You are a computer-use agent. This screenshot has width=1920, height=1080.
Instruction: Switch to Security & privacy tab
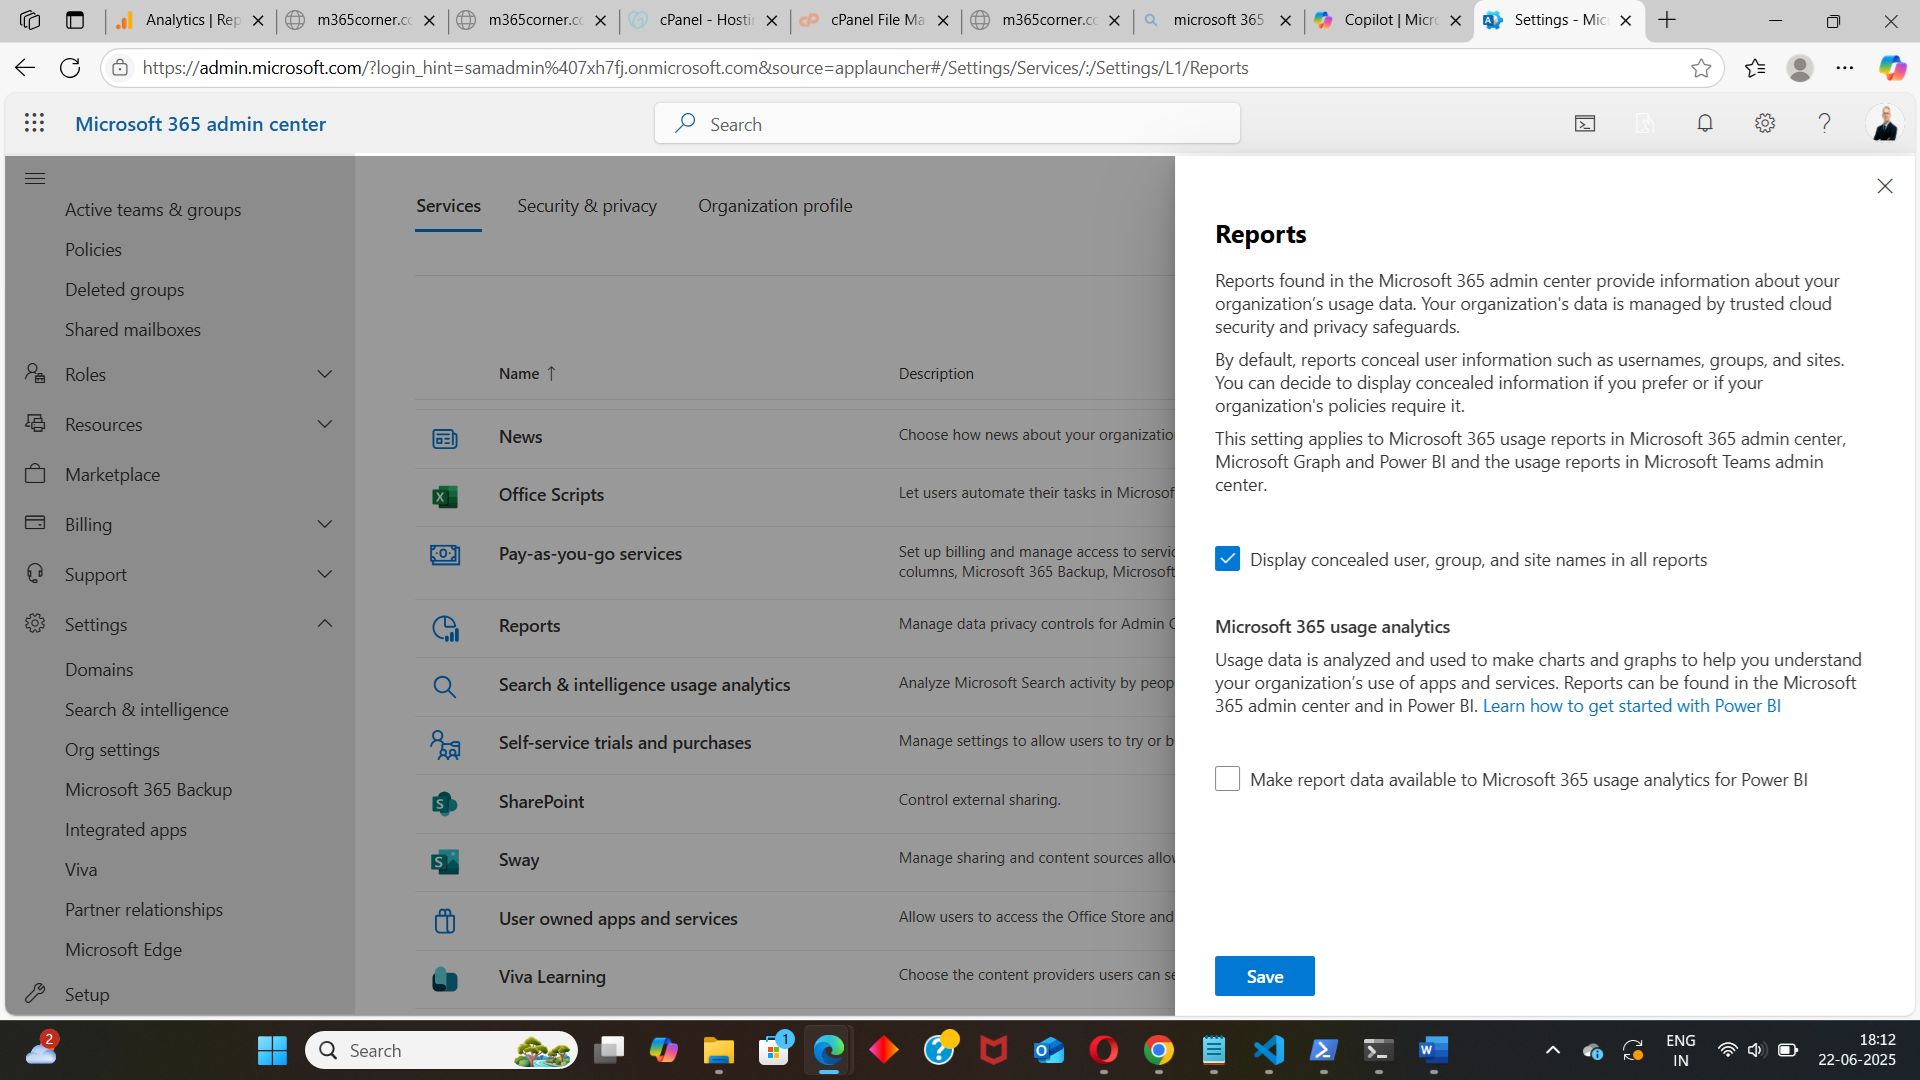(x=587, y=206)
